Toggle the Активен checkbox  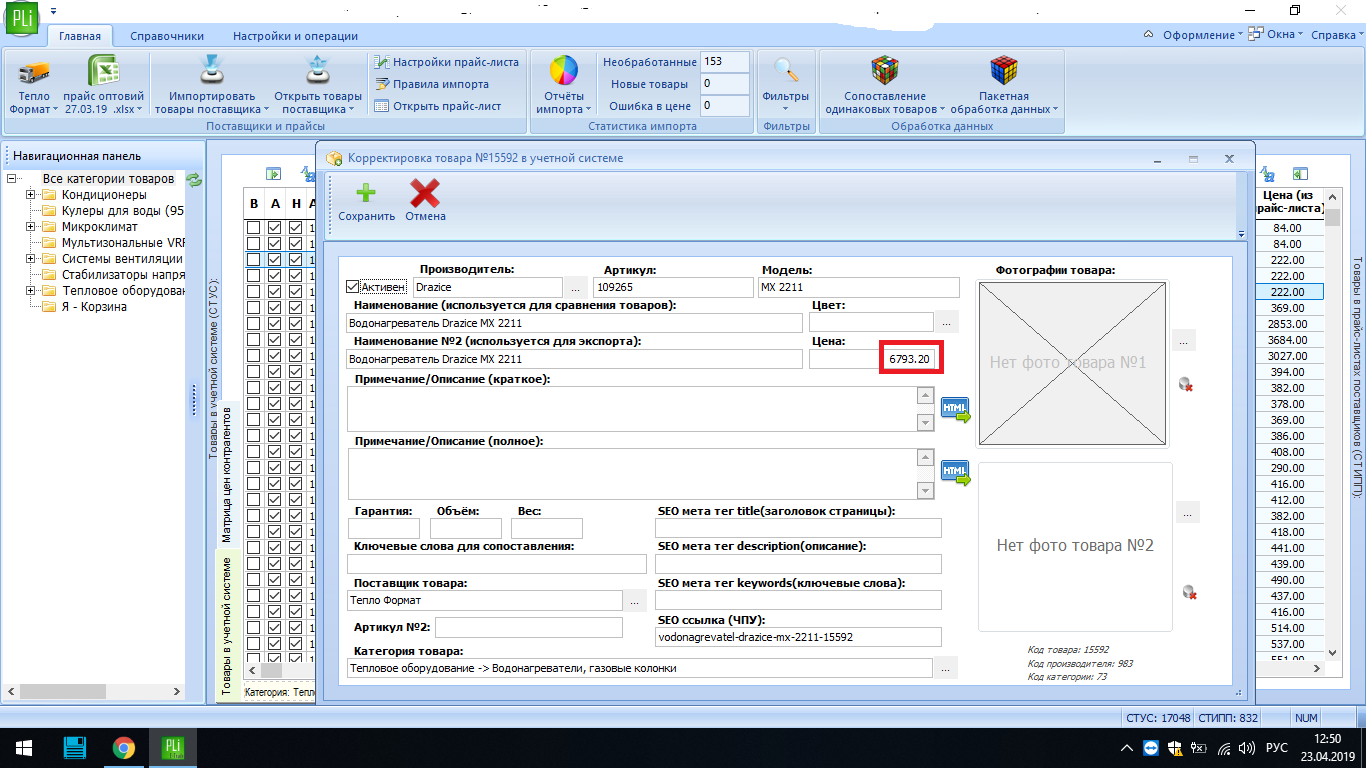pos(352,287)
